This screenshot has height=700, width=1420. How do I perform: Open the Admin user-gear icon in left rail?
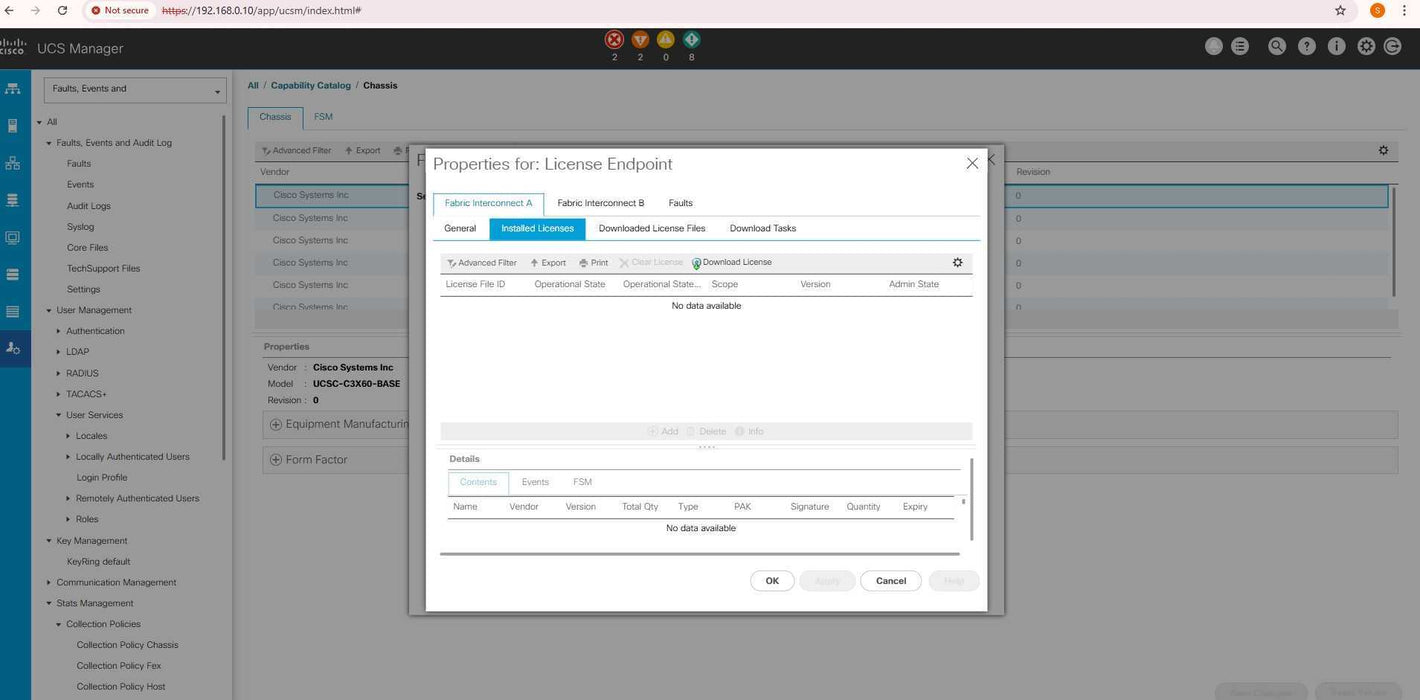click(x=13, y=348)
